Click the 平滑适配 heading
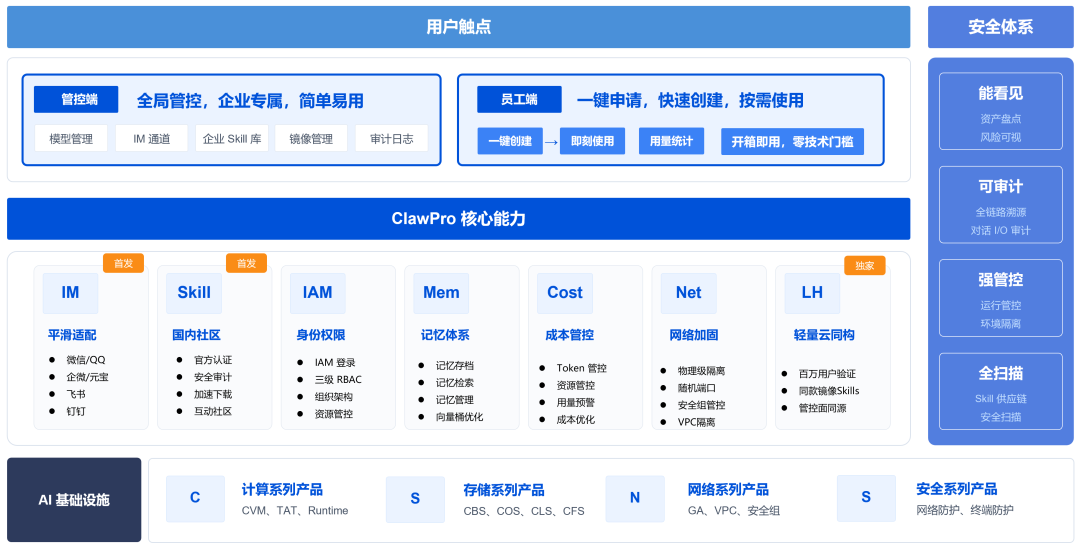This screenshot has height=548, width=1080. 72,335
